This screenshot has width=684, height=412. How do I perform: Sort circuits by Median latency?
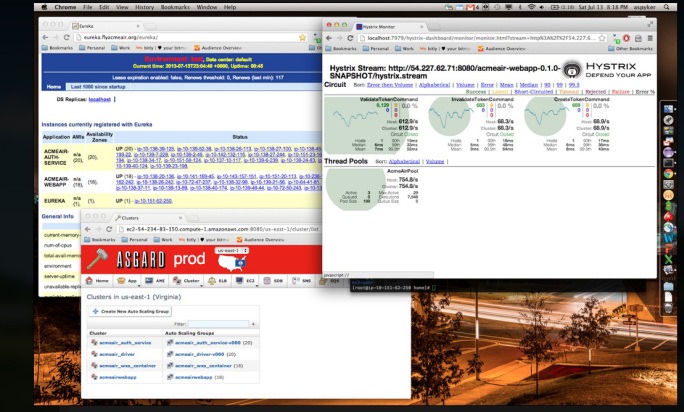(x=528, y=85)
